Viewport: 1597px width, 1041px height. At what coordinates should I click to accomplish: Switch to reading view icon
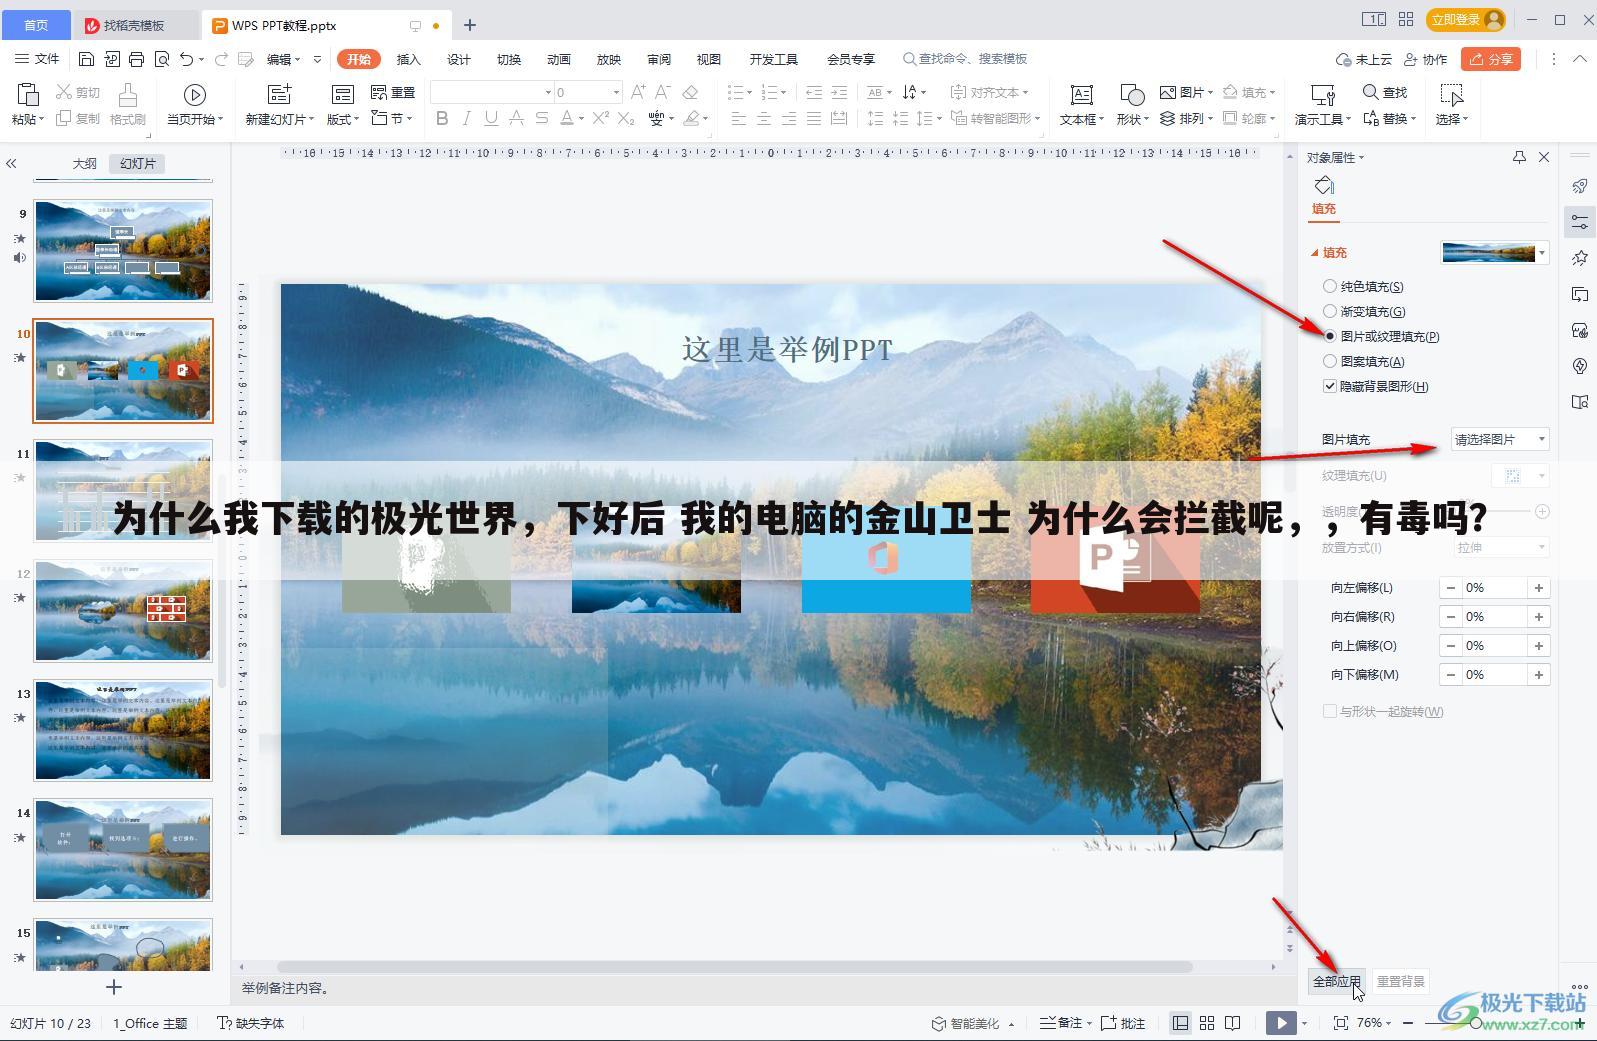pyautogui.click(x=1233, y=1023)
